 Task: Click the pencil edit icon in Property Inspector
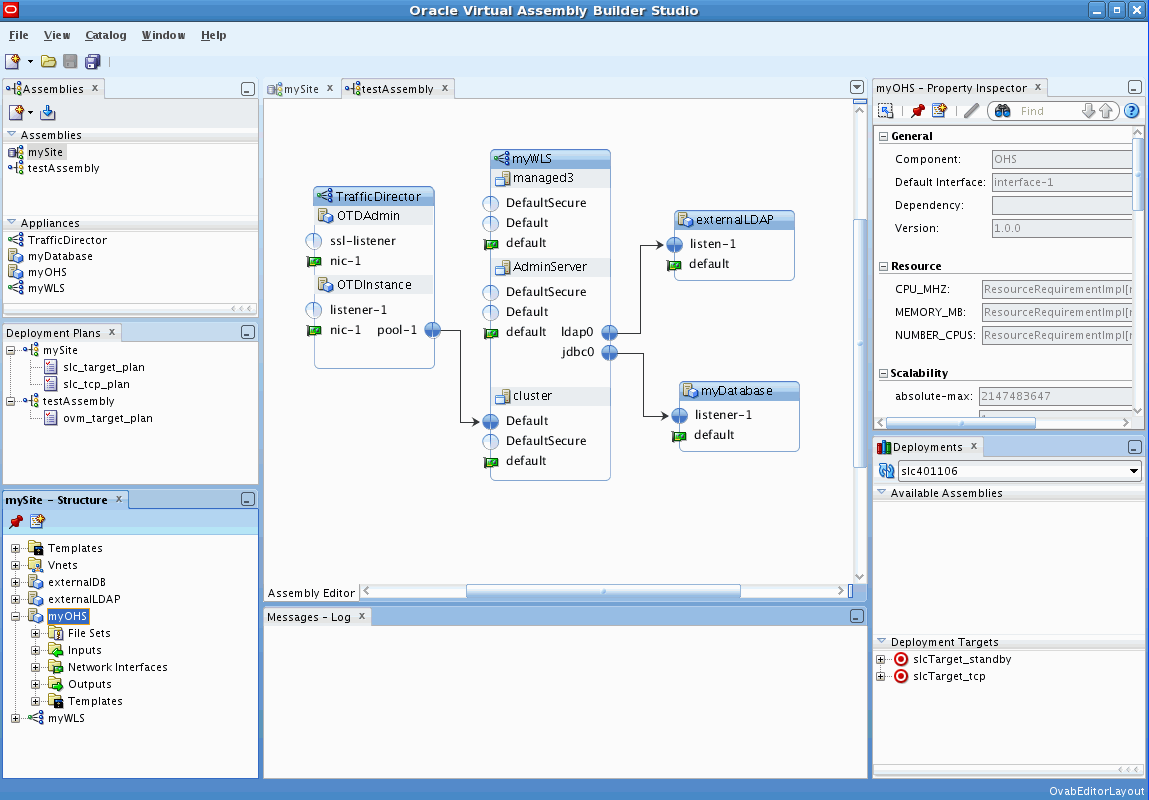click(x=971, y=111)
